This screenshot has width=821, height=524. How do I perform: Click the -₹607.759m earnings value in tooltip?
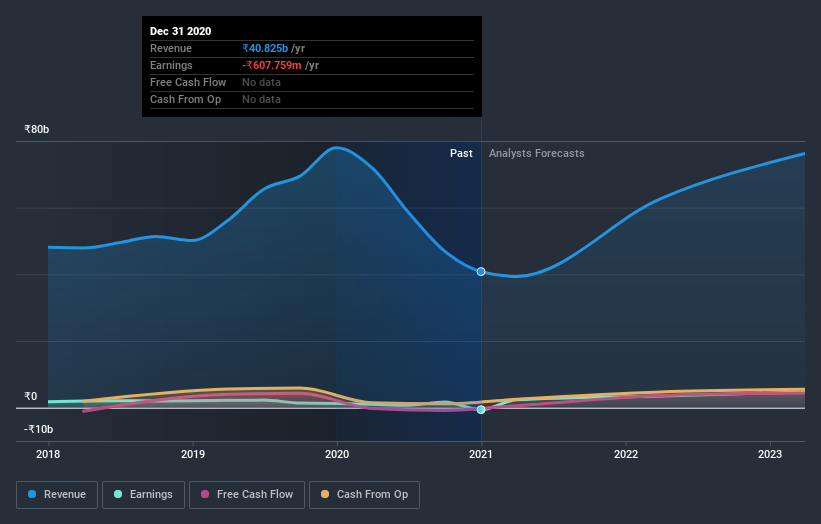(x=272, y=65)
